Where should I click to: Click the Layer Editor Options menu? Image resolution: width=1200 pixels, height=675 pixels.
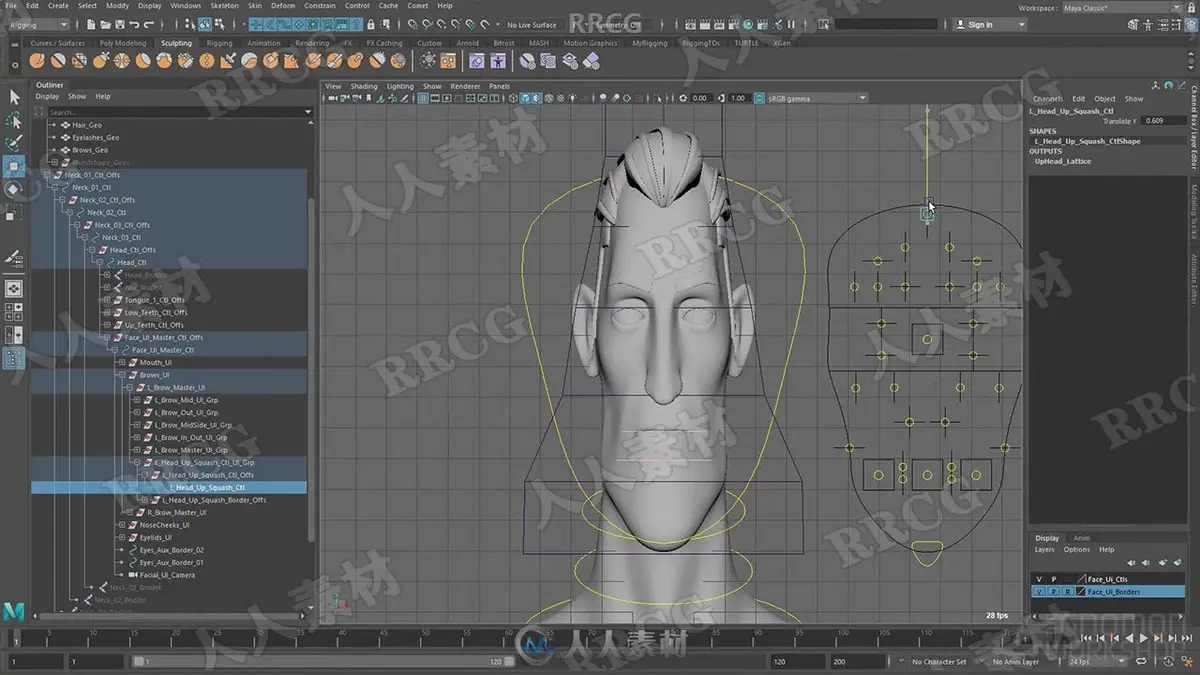tap(1076, 550)
